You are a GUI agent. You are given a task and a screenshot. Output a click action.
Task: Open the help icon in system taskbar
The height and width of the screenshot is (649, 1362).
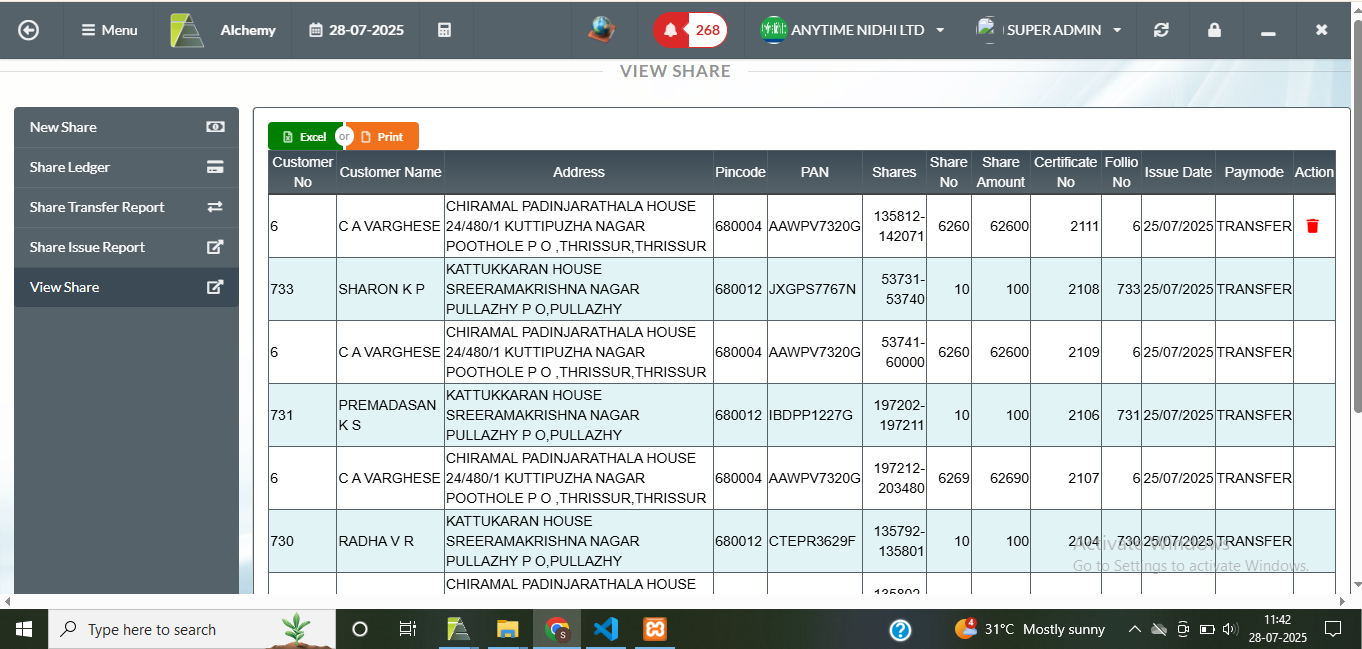click(900, 629)
